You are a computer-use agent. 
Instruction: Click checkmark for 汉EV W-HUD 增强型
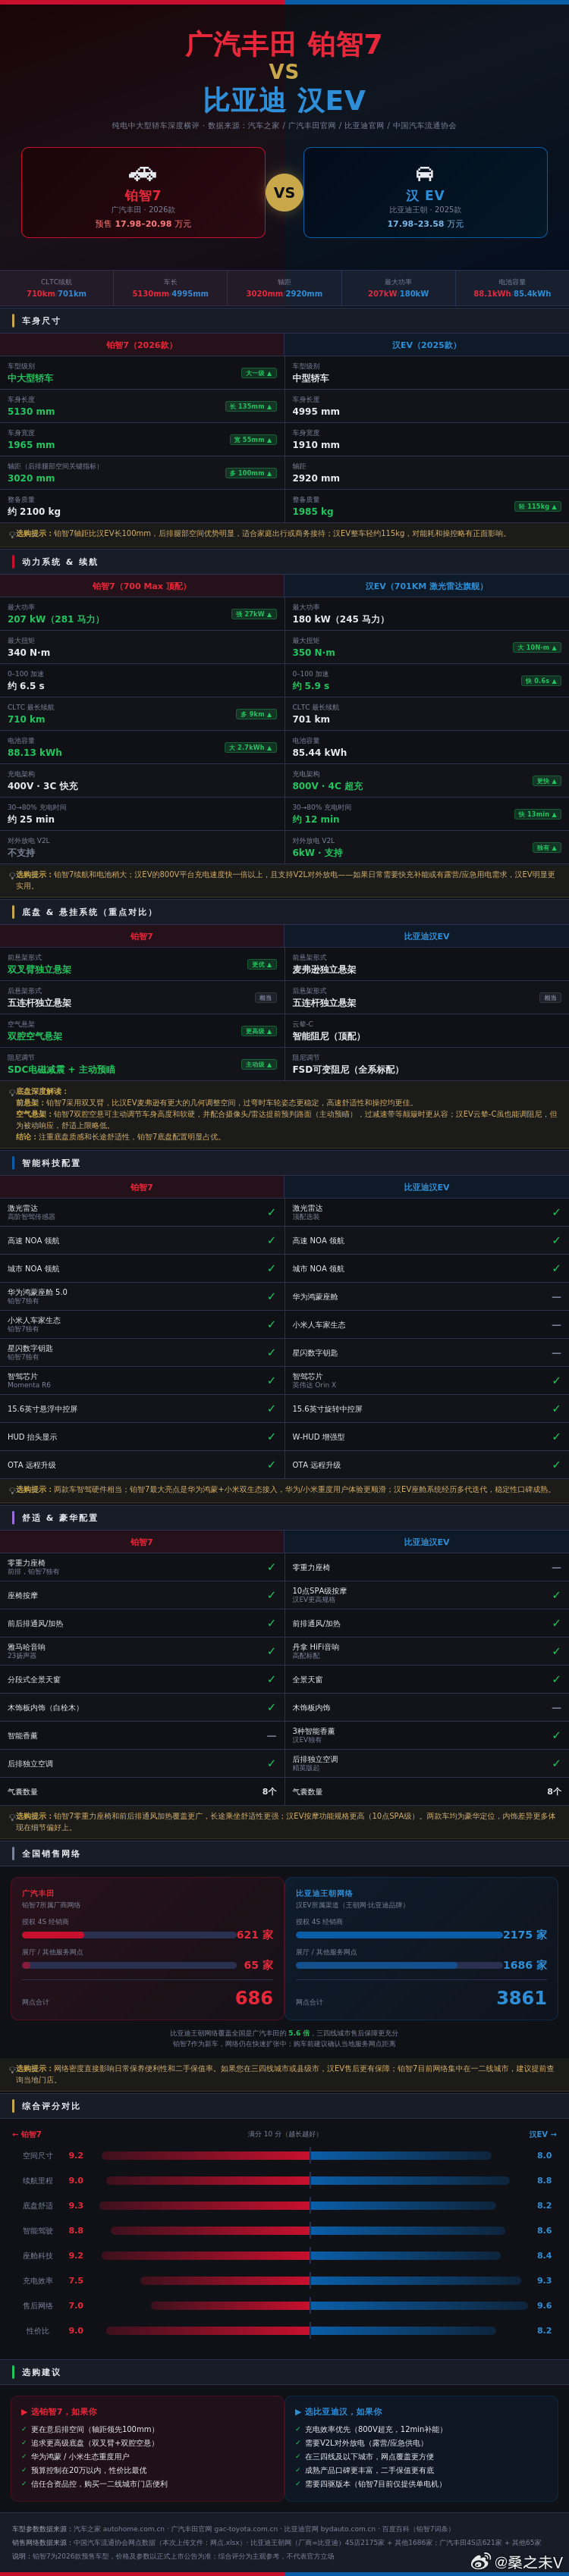556,1437
